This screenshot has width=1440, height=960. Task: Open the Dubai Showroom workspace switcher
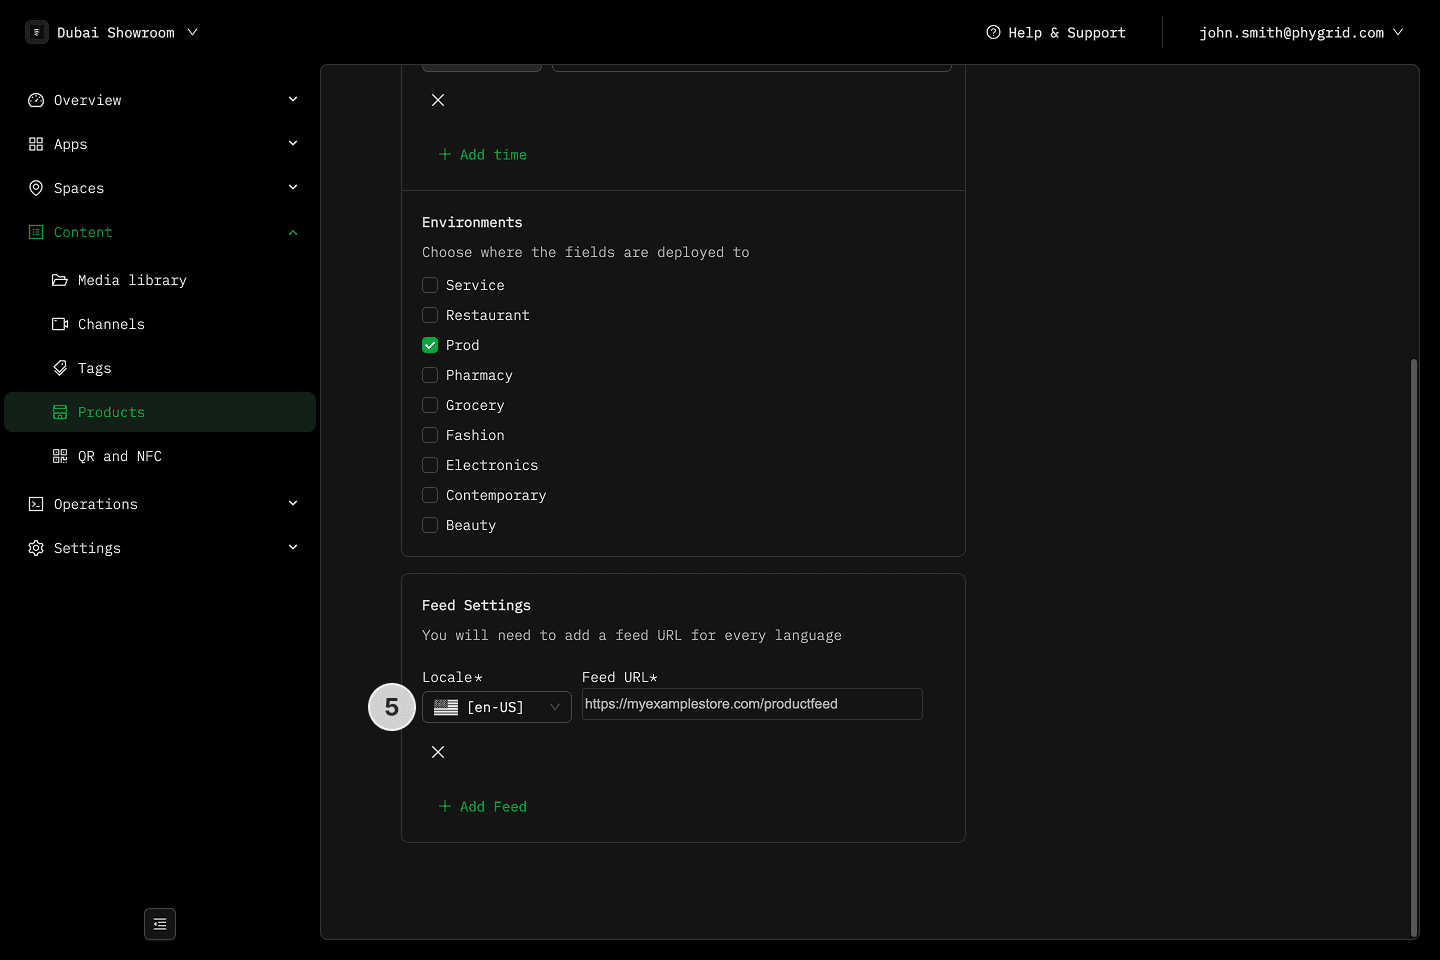click(112, 32)
